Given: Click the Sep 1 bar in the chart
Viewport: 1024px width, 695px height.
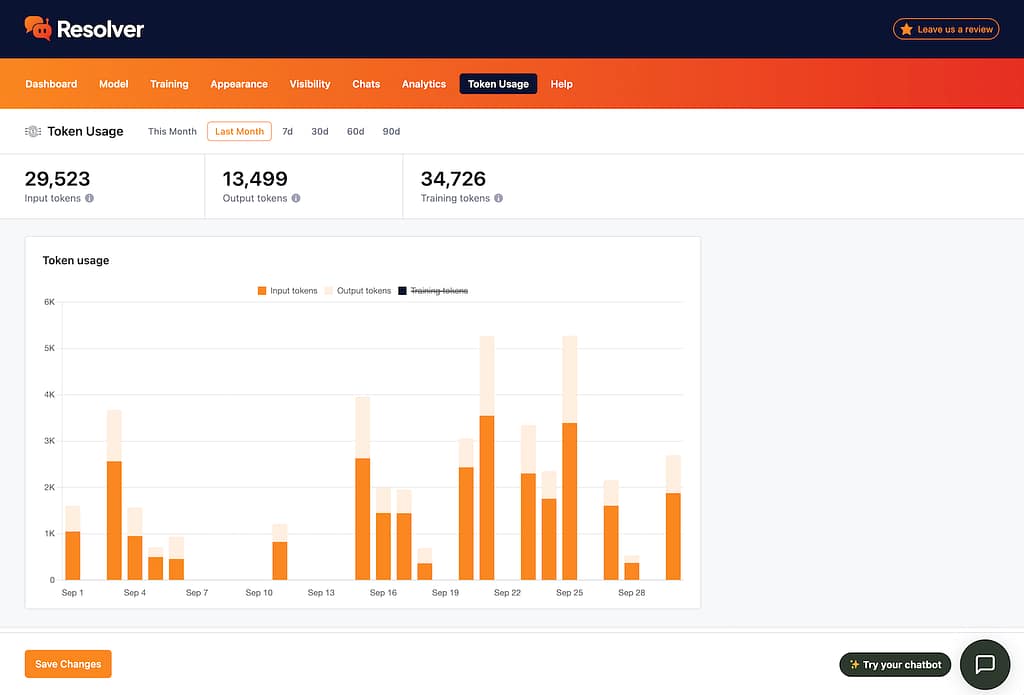Looking at the screenshot, I should 72,543.
